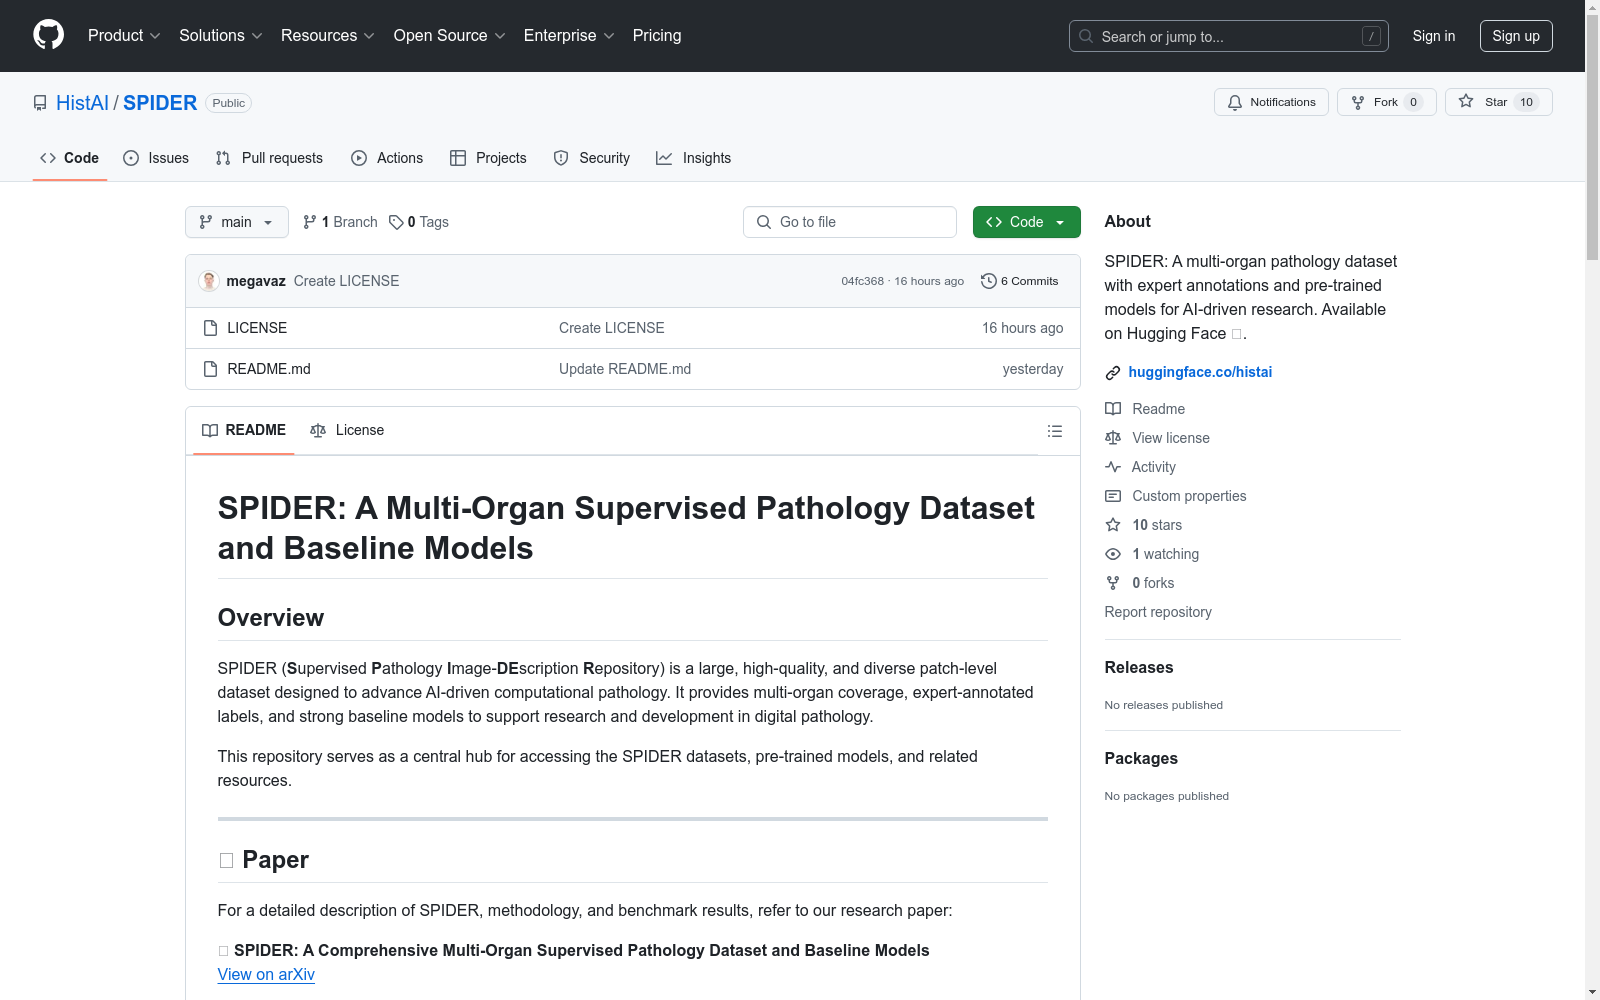Screen dimensions: 1600x1000
Task: Click the Releases heading link
Action: (1139, 667)
